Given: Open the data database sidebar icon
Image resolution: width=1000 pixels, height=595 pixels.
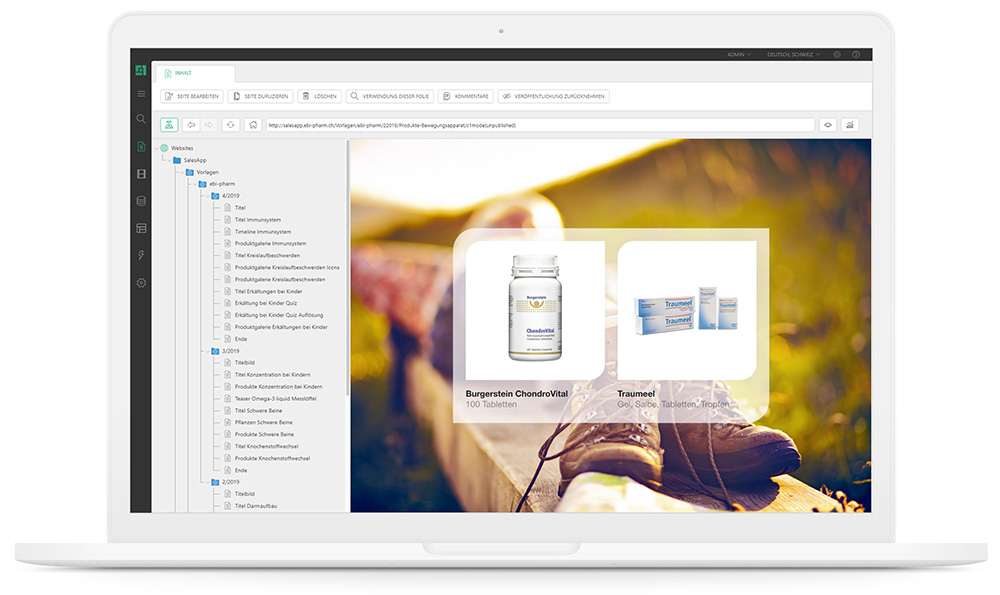Looking at the screenshot, I should [141, 201].
